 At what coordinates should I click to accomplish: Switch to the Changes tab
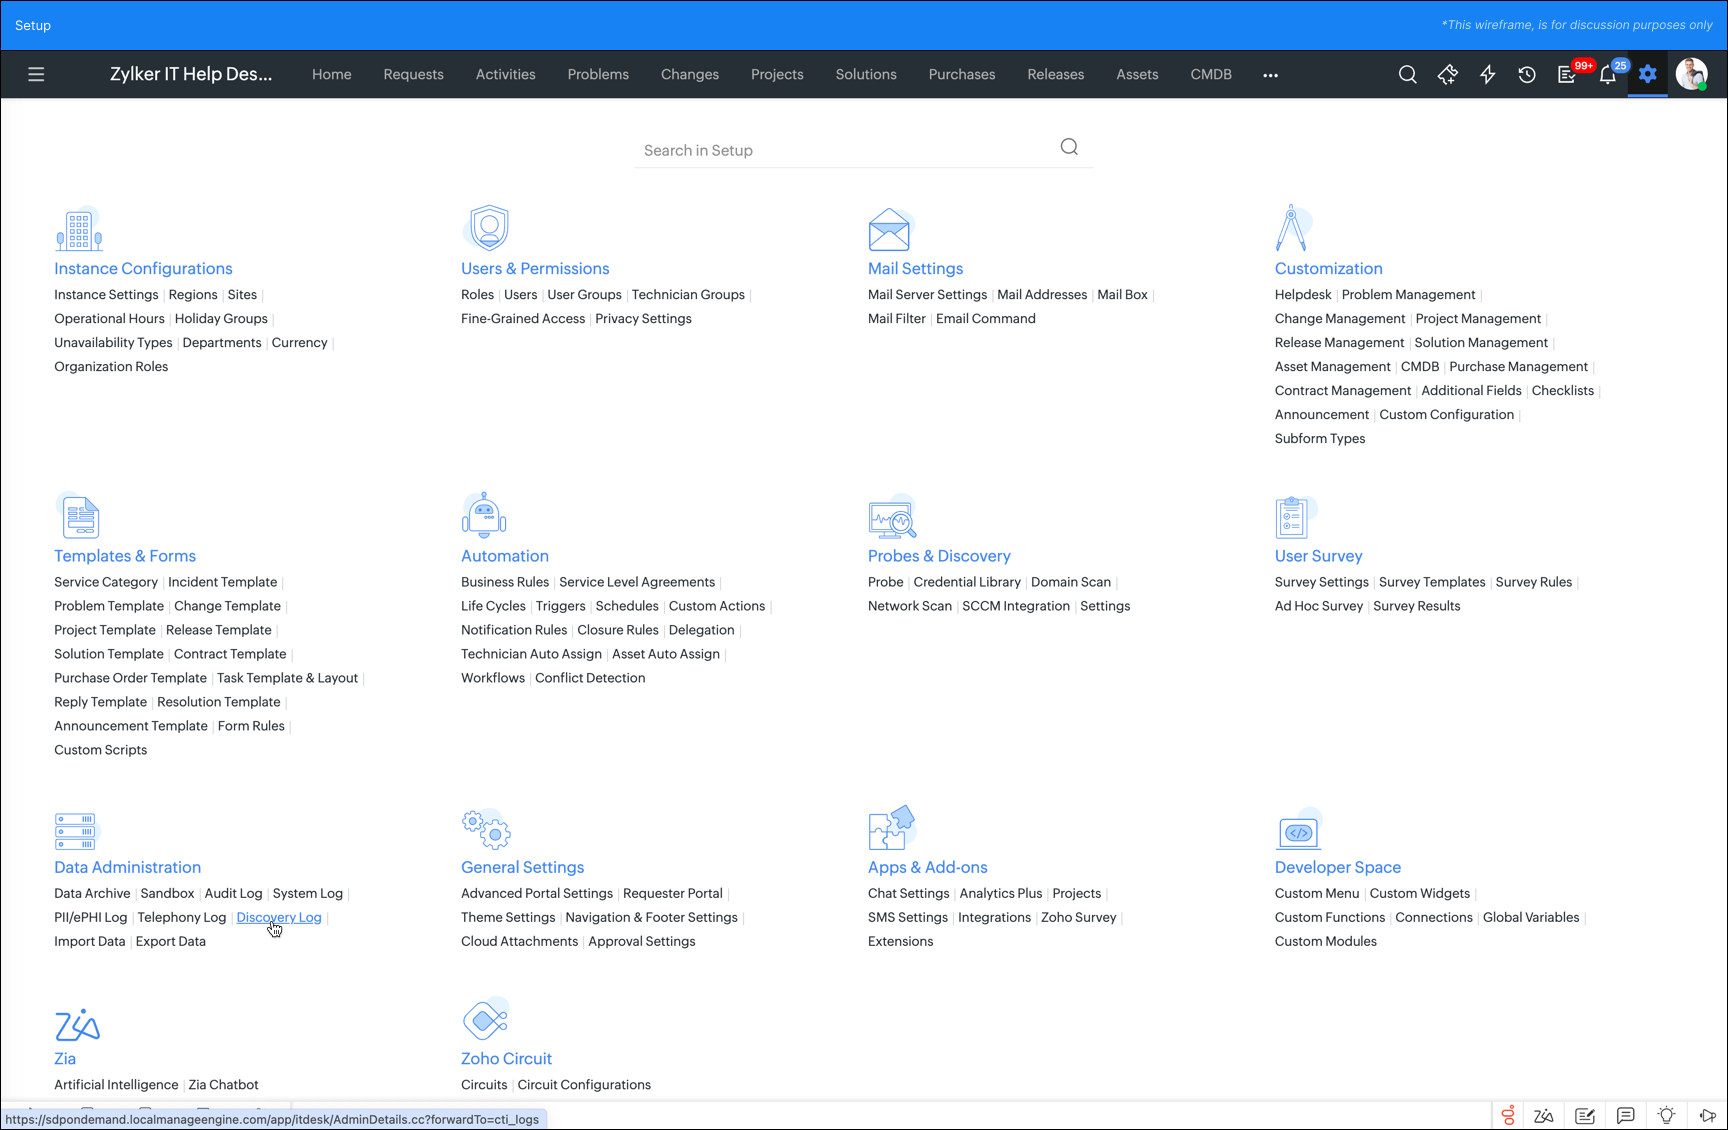pos(690,74)
